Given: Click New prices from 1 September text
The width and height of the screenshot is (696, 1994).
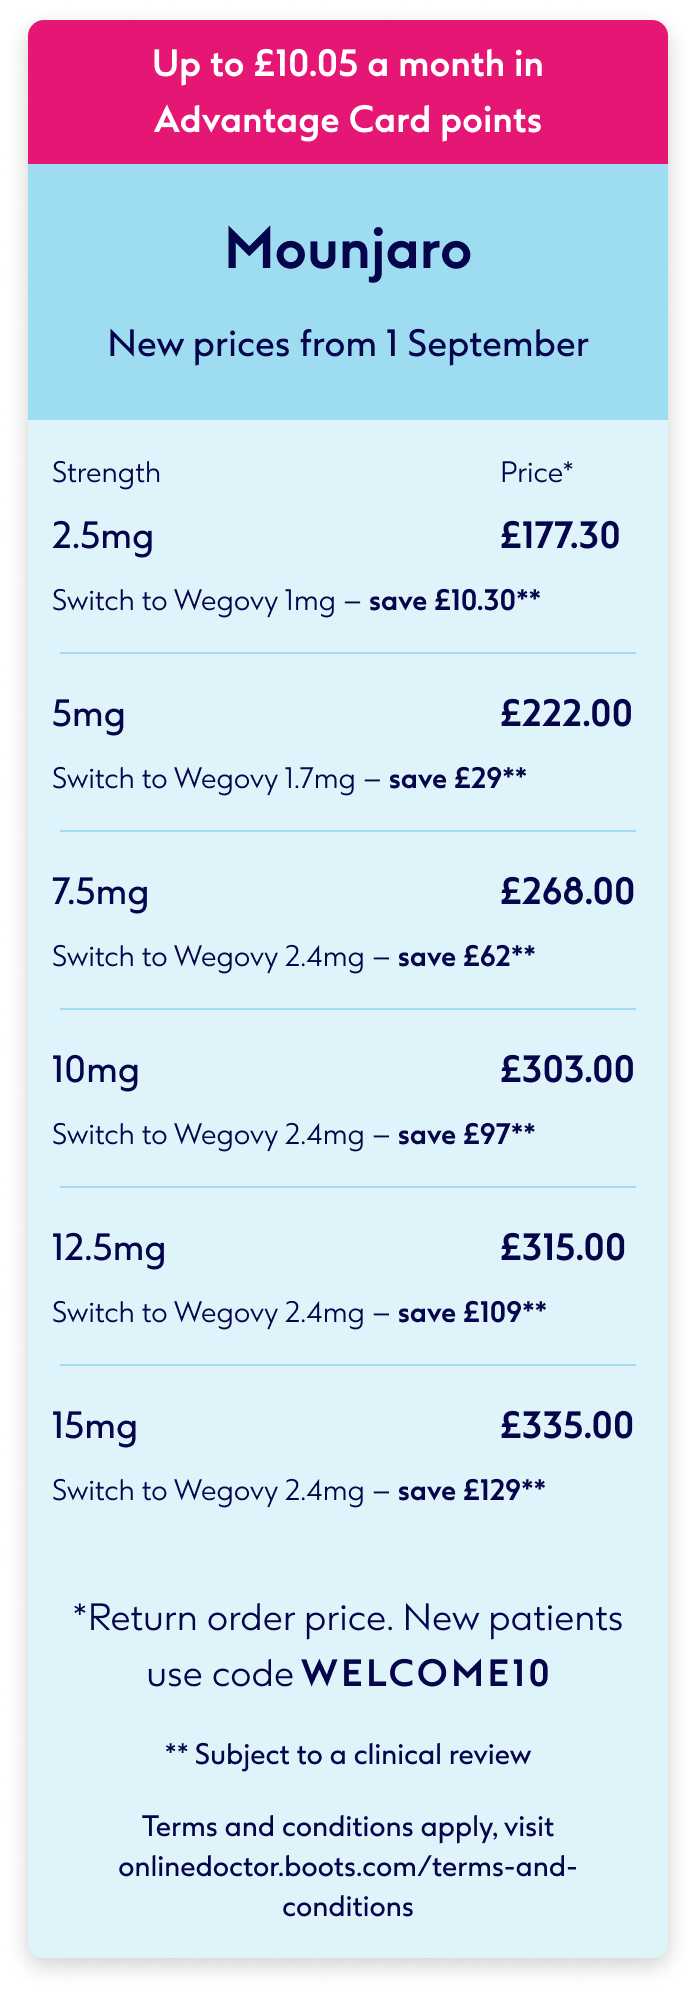Looking at the screenshot, I should tap(348, 344).
